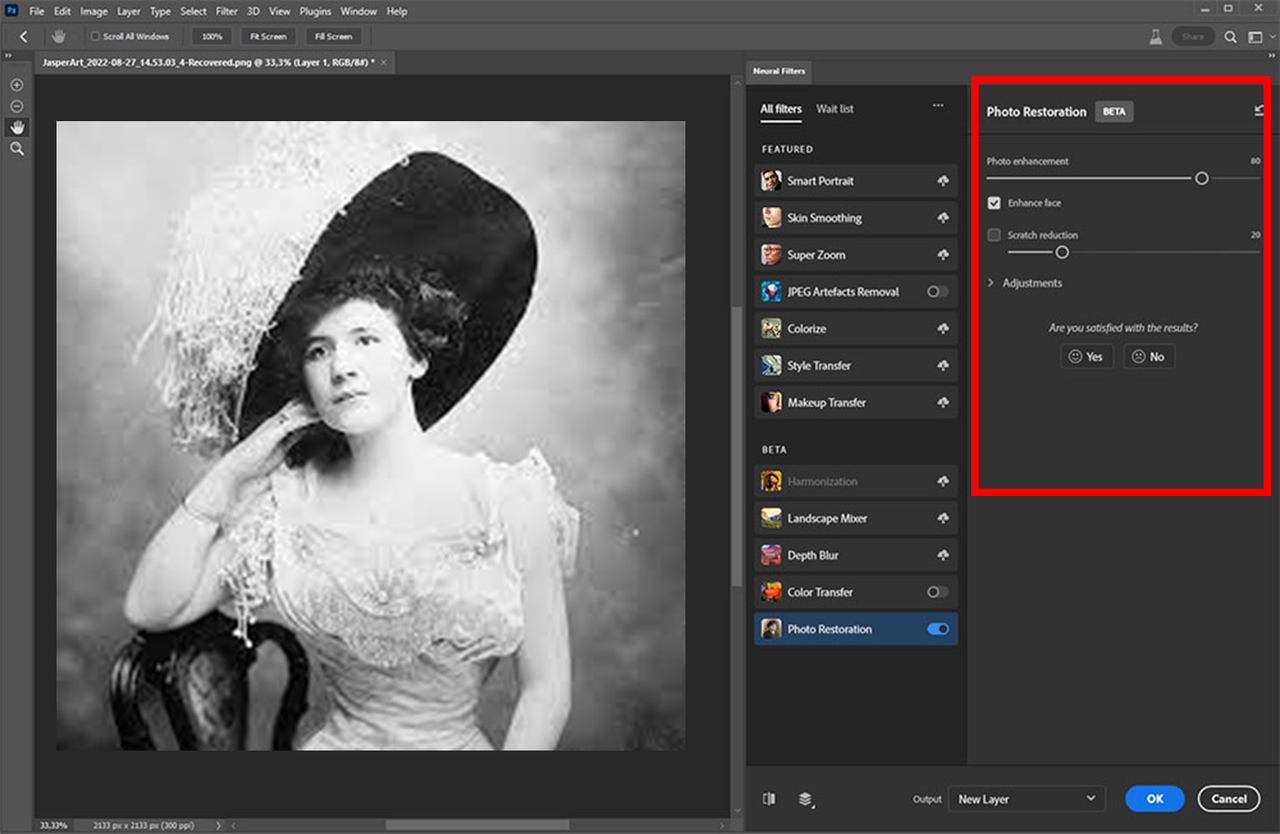The width and height of the screenshot is (1280, 834).
Task: Open the Output New Layer dropdown
Action: click(1026, 798)
